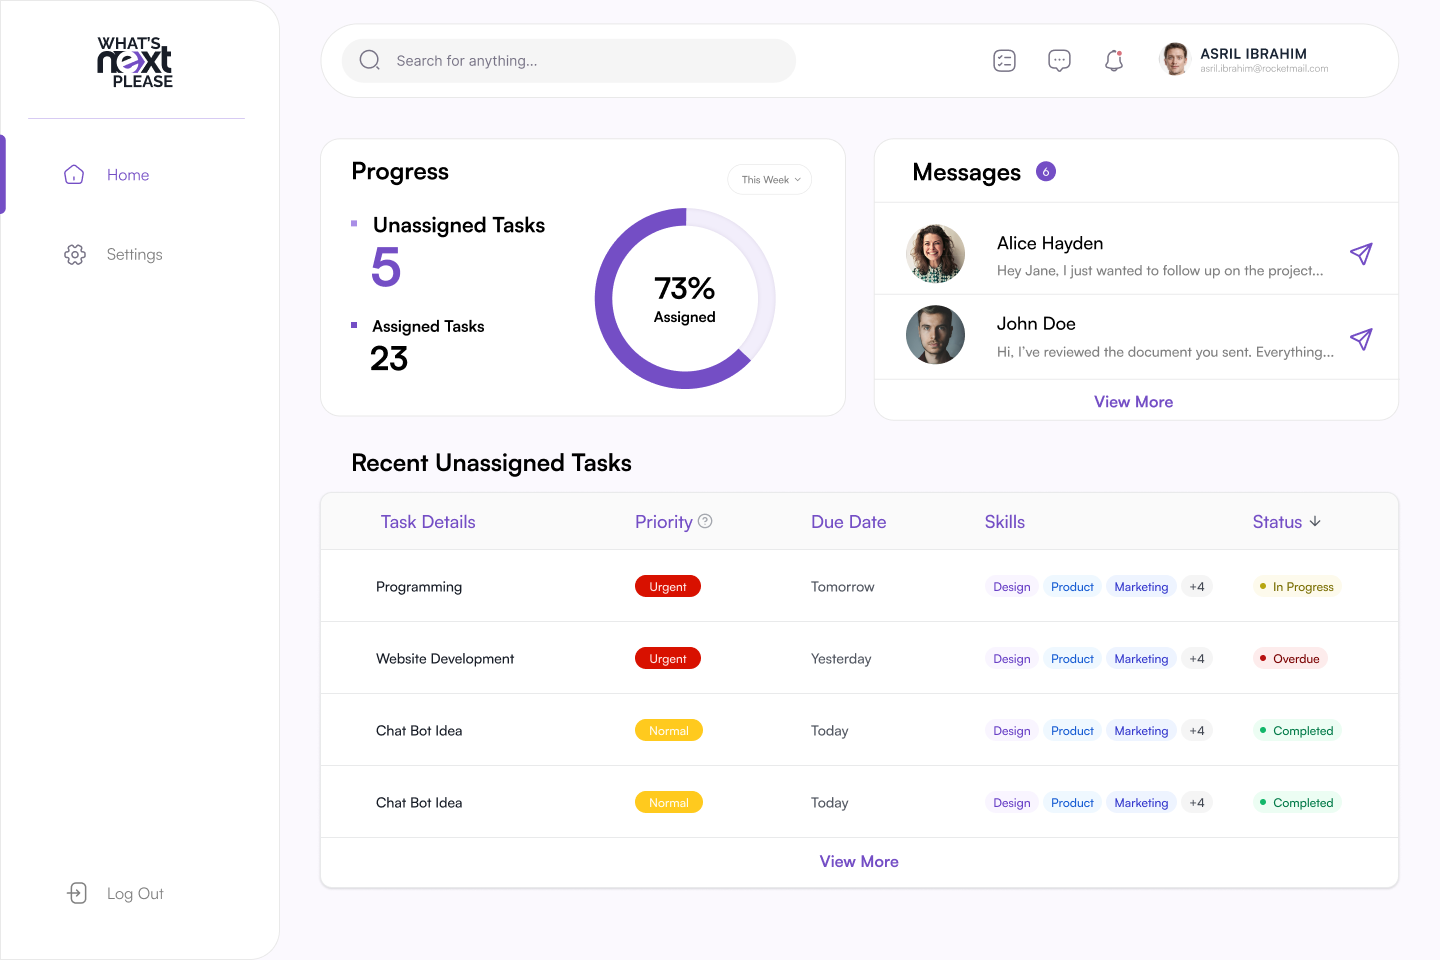The height and width of the screenshot is (960, 1440).
Task: Open the This Week dropdown
Action: coord(770,180)
